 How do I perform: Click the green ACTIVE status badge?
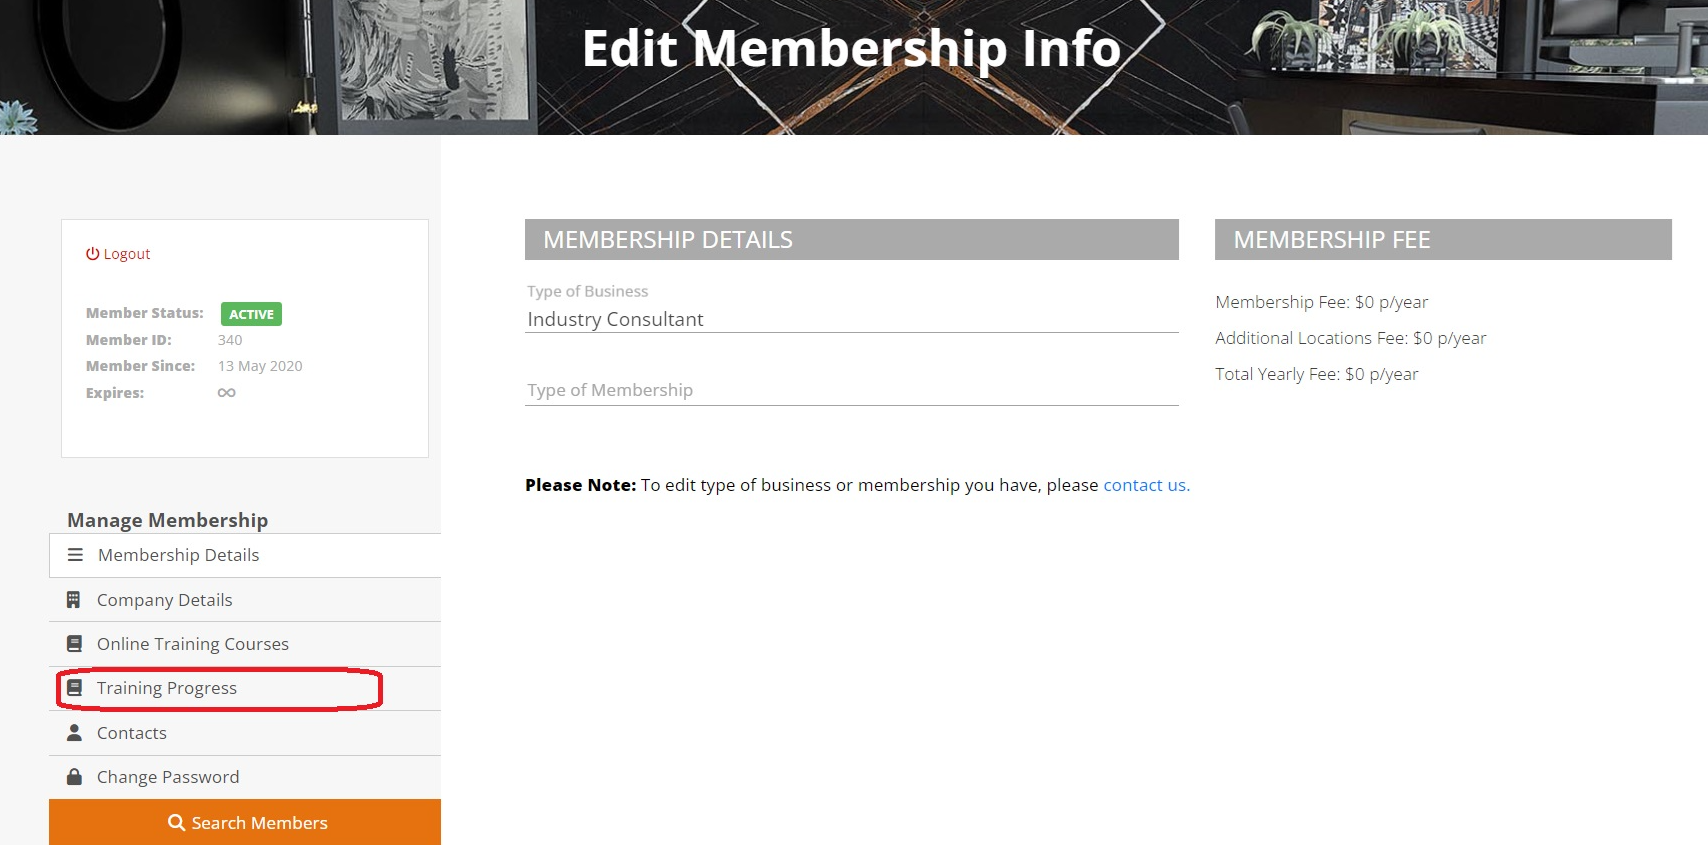(x=251, y=314)
